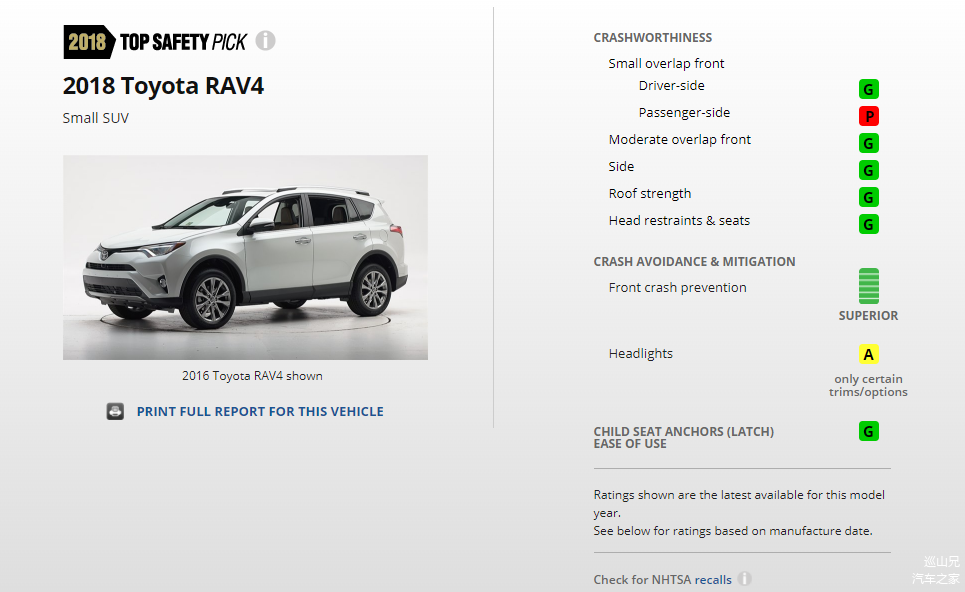Click the Roof strength G rating badge

[868, 197]
